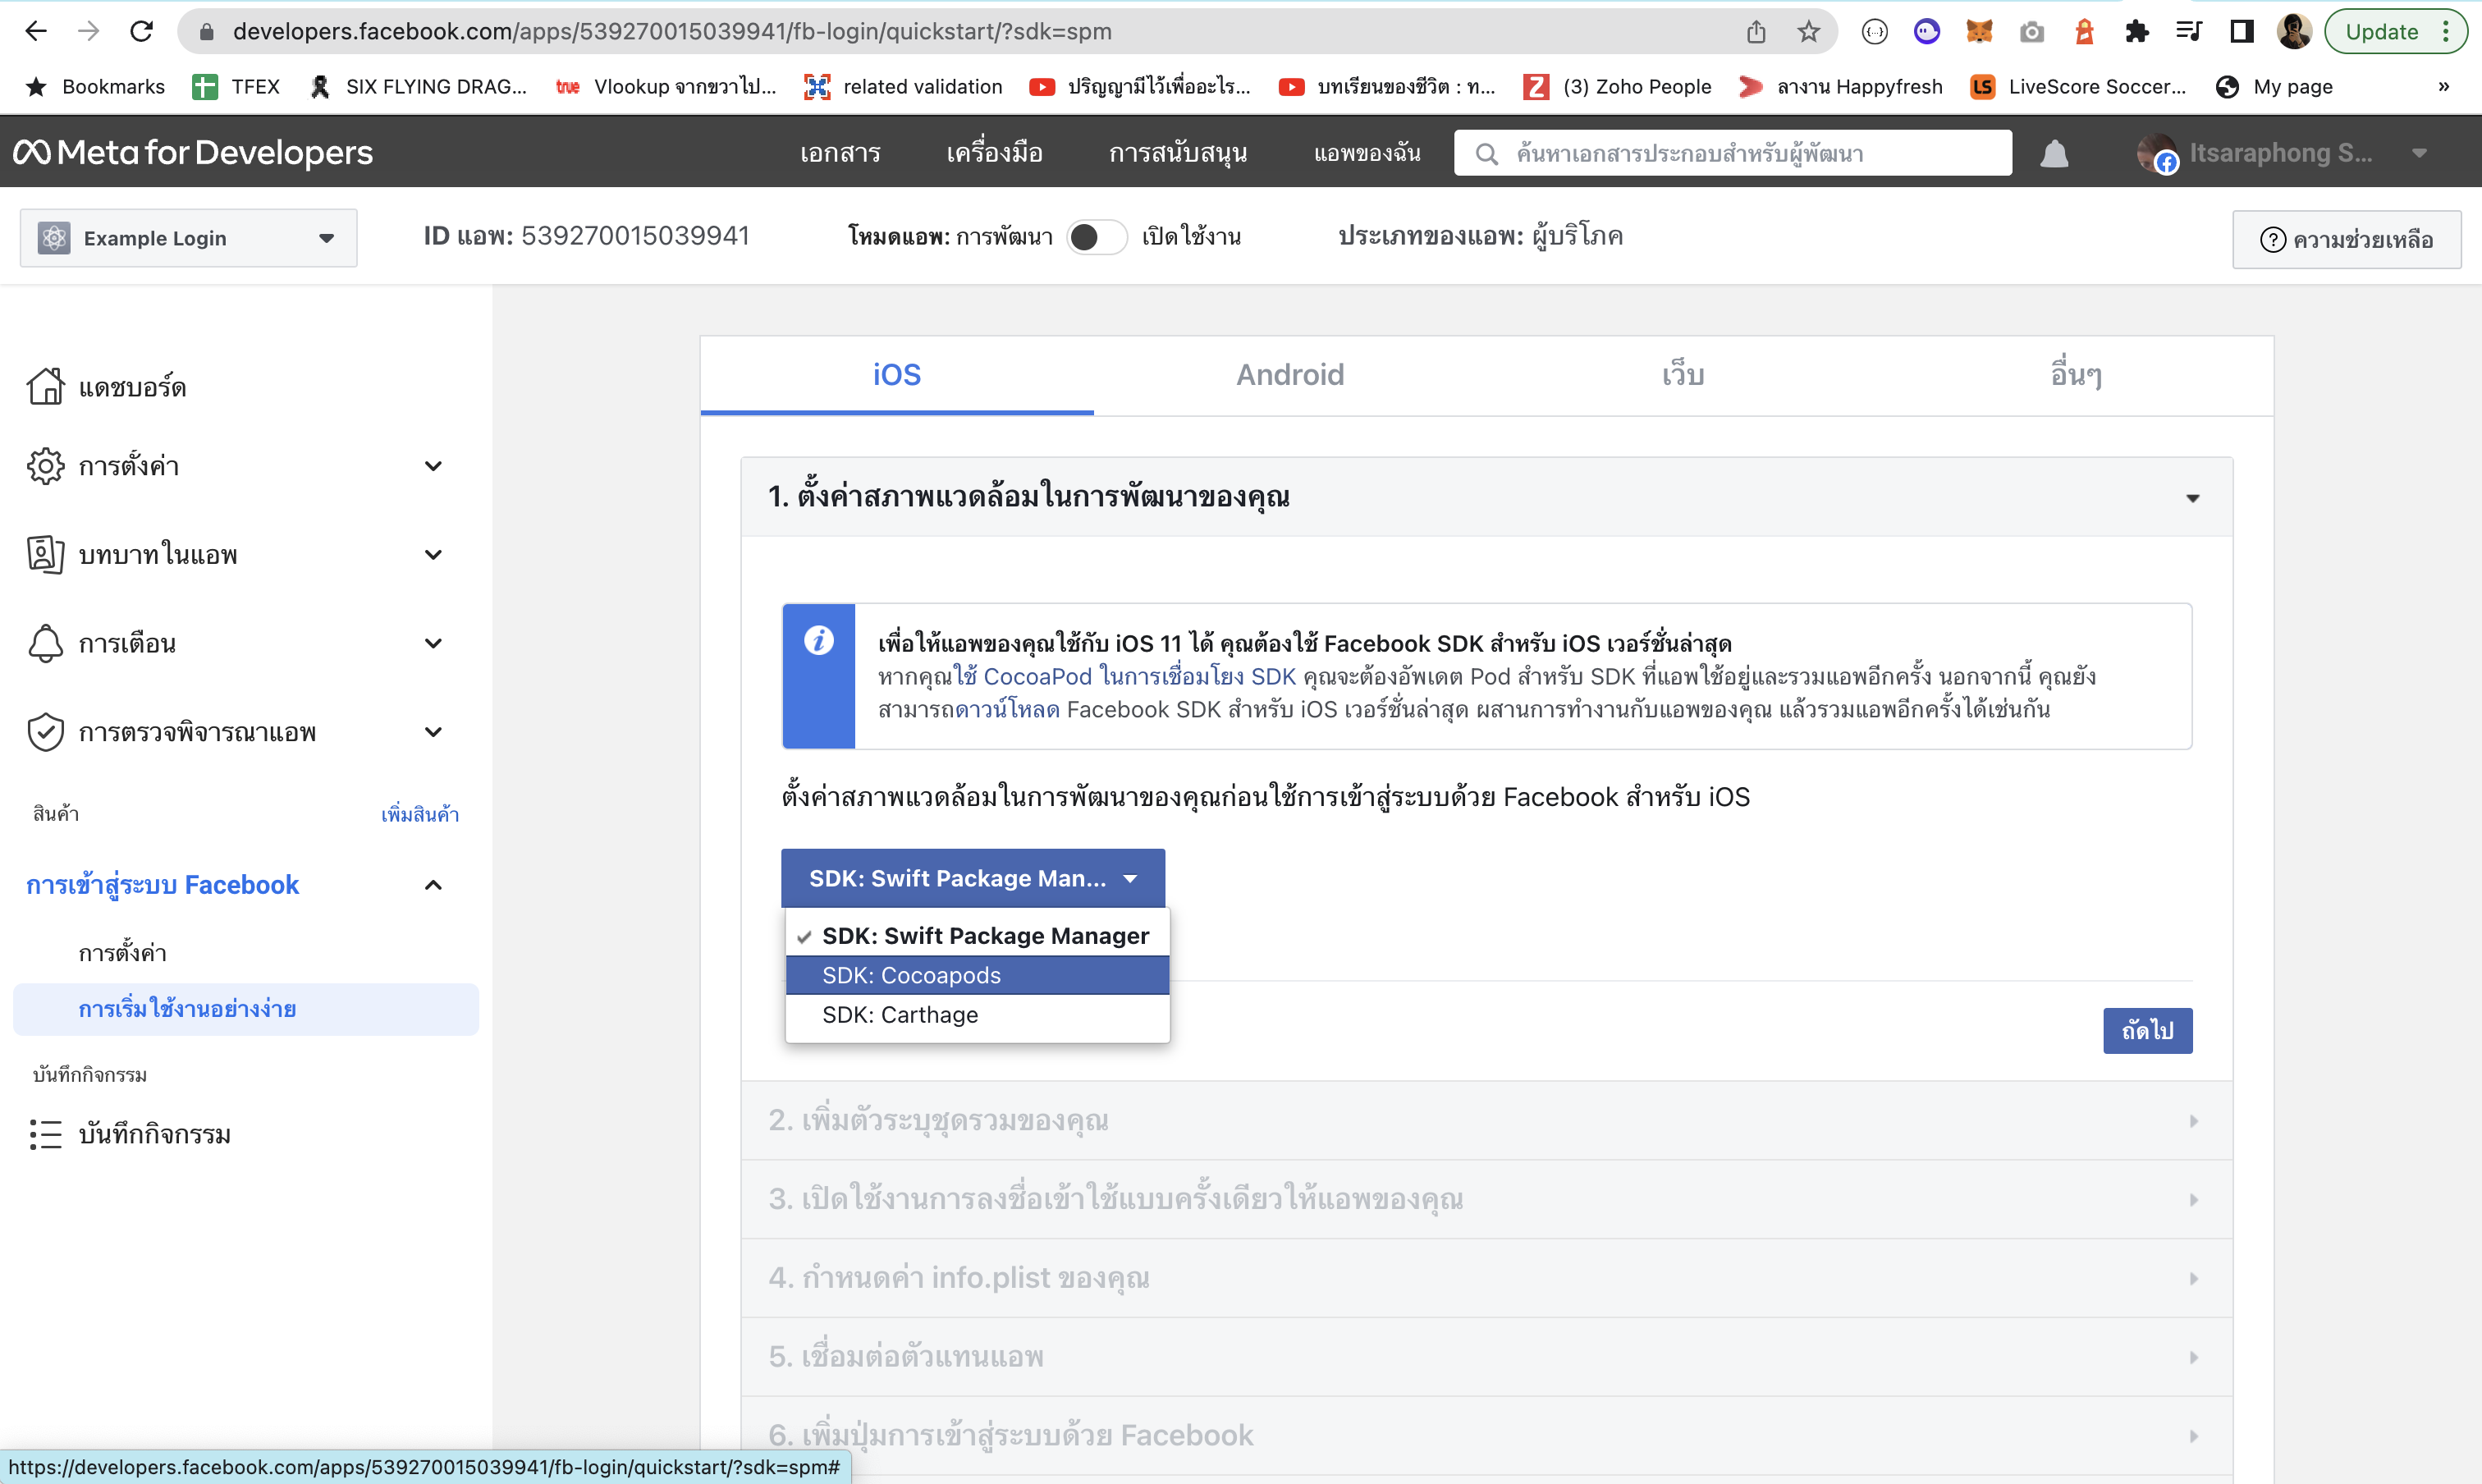The width and height of the screenshot is (2482, 1484).
Task: Focus the developer docs search field
Action: (1732, 153)
